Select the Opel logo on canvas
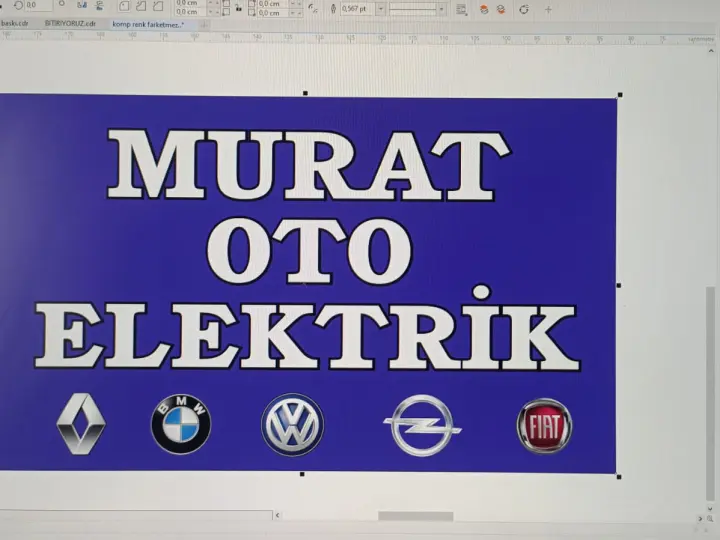Viewport: 720px width, 540px height. pyautogui.click(x=422, y=426)
